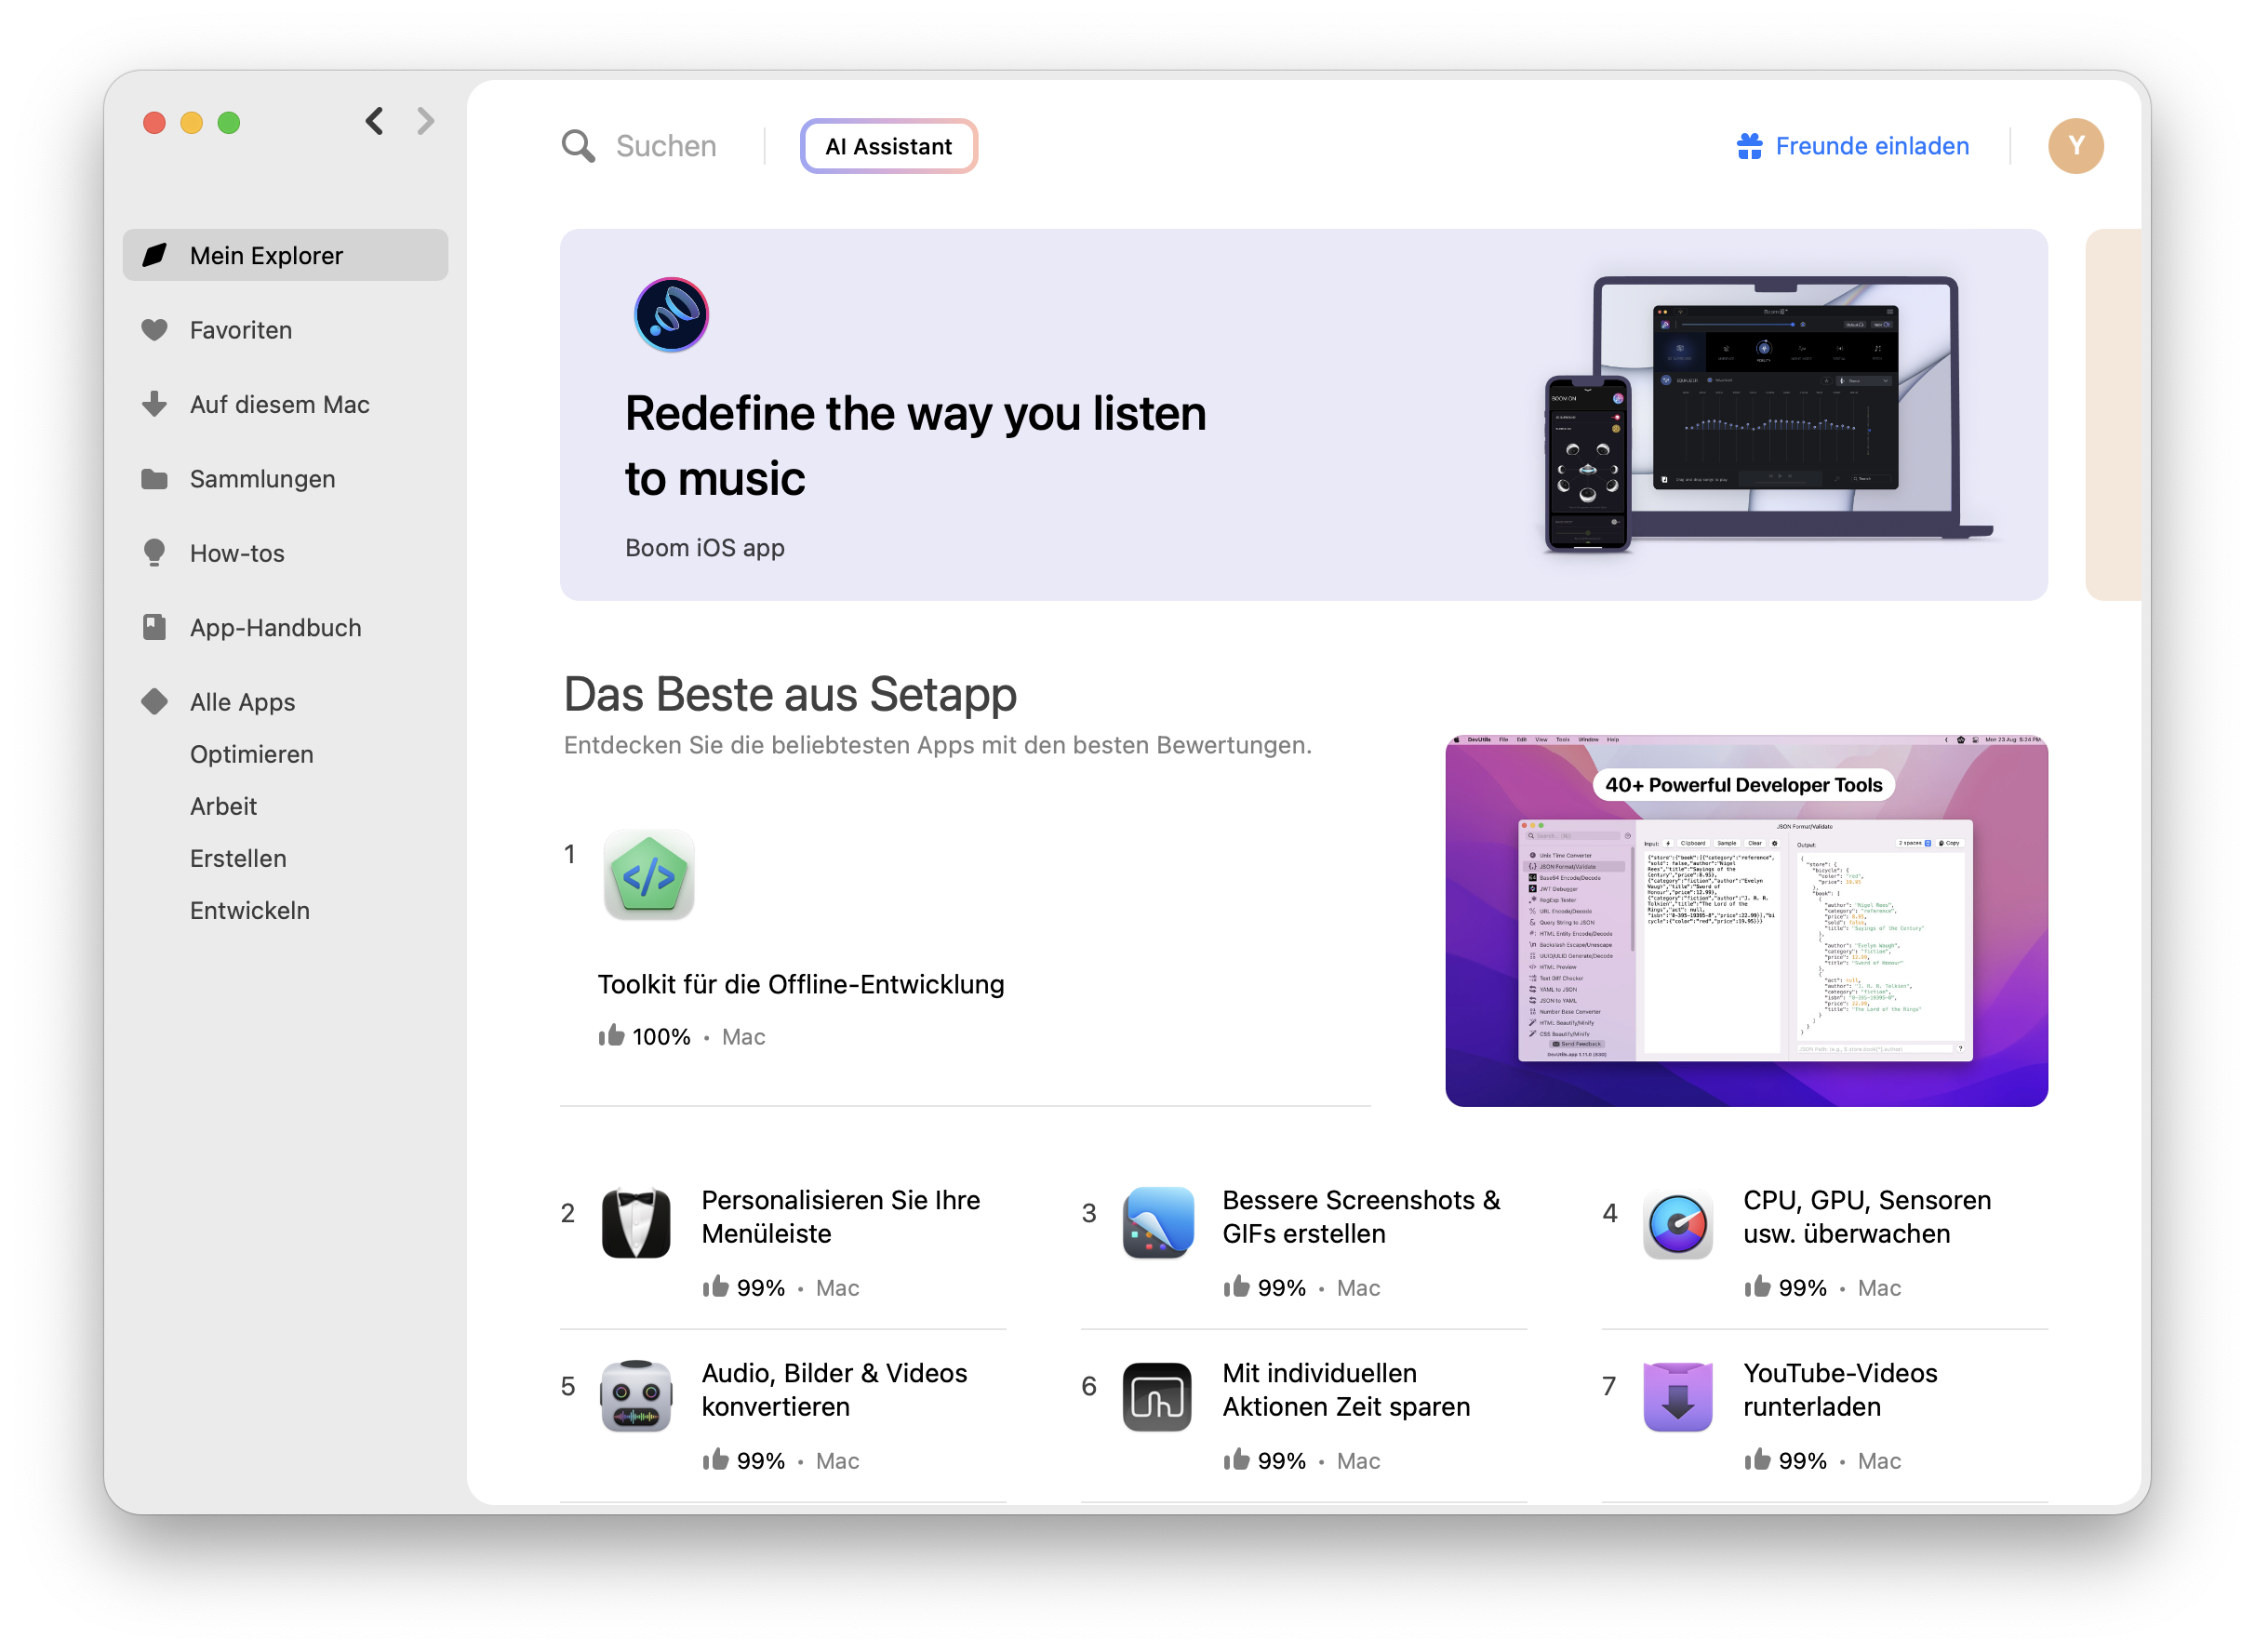Select the Favoriten heart icon
Screen dimensions: 2255x1652
(x=154, y=330)
